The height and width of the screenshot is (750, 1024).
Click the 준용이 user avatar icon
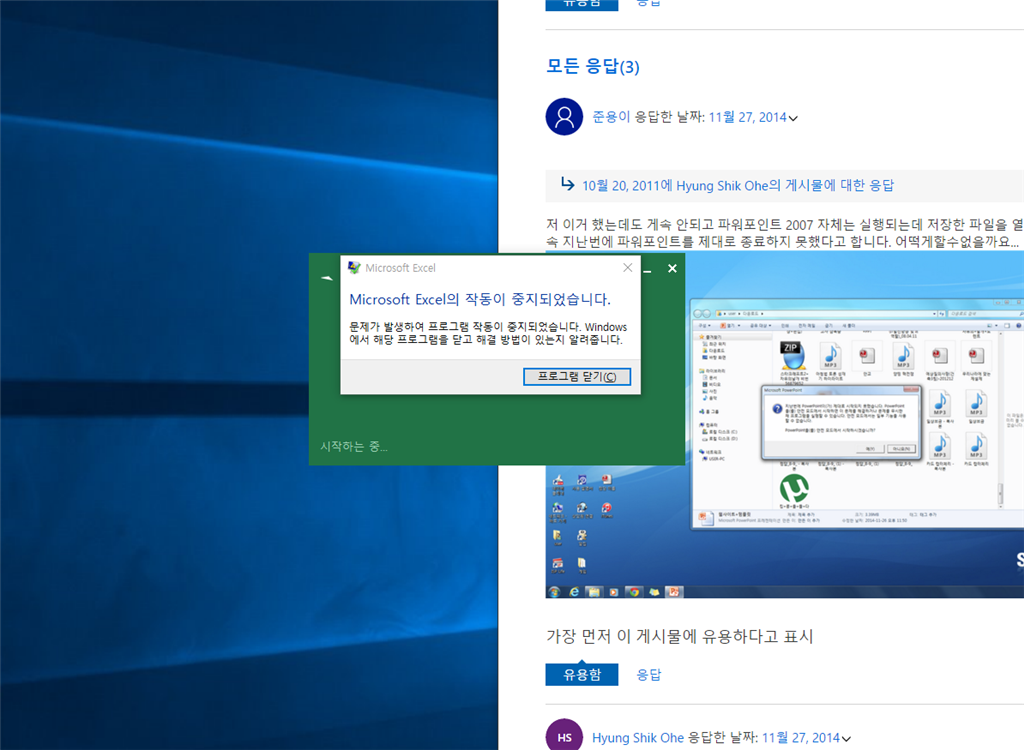tap(564, 117)
